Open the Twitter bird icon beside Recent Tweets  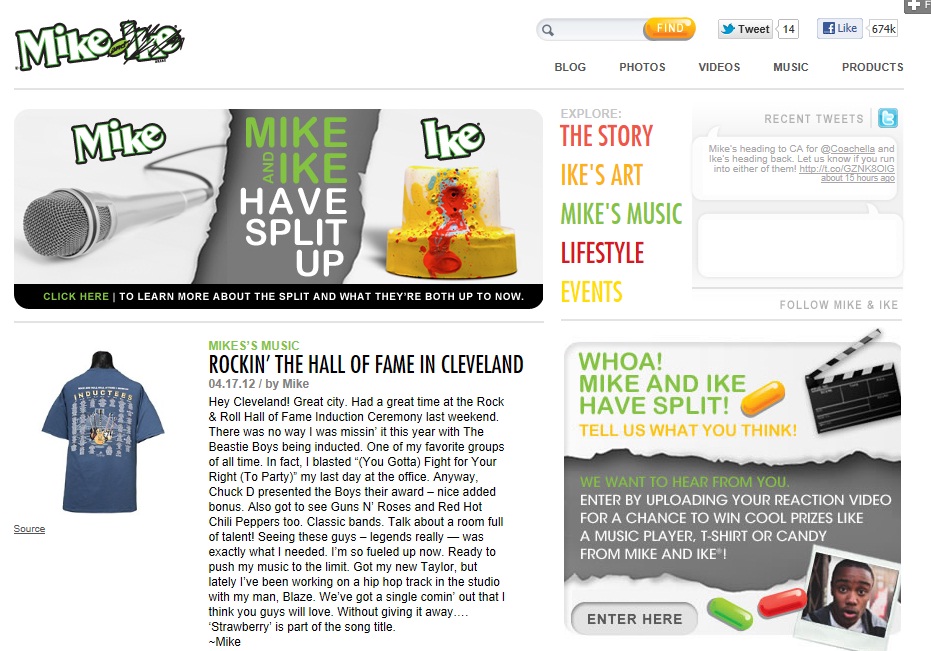(888, 118)
